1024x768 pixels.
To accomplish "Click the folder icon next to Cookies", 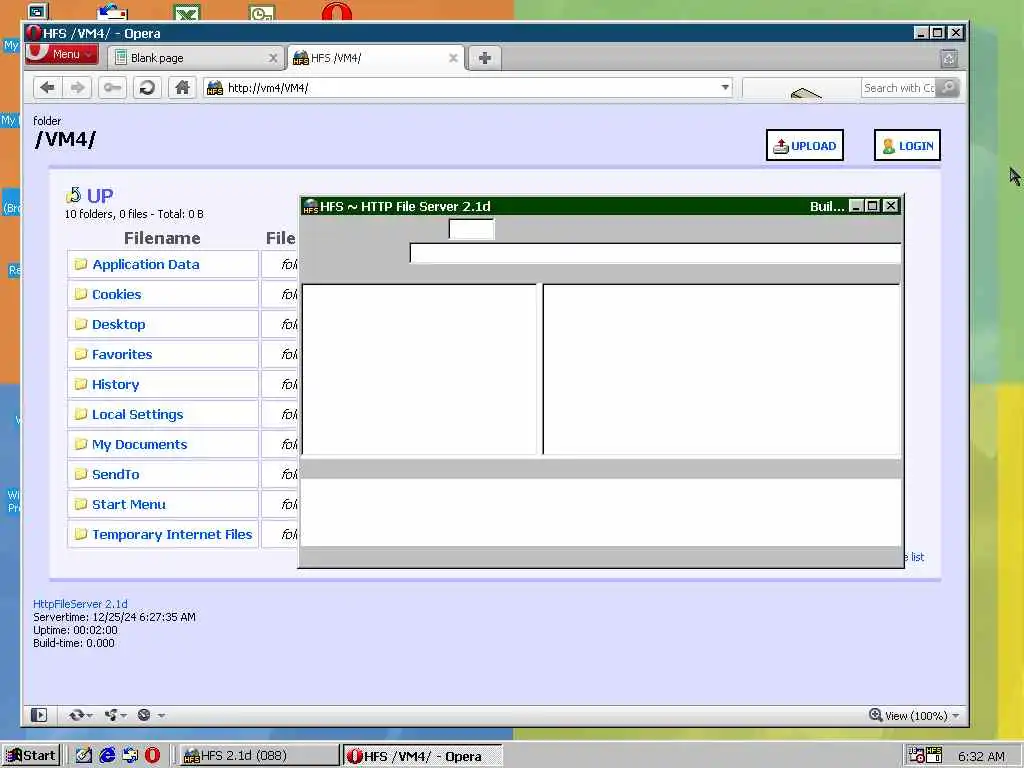I will 81,294.
